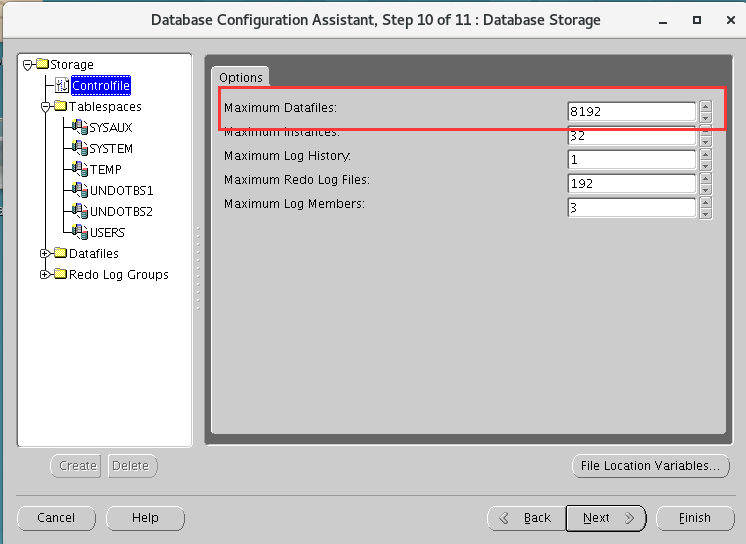Go Back to the previous step
The height and width of the screenshot is (544, 746).
tap(525, 518)
